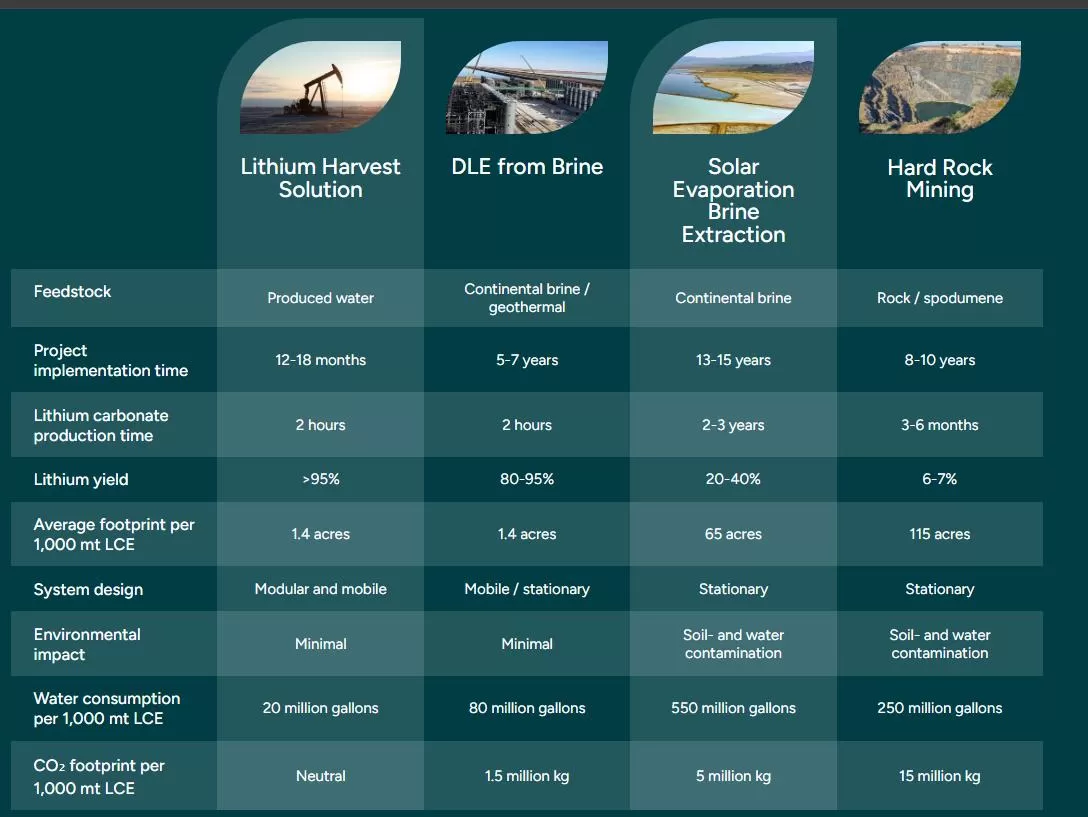This screenshot has height=817, width=1088.
Task: Click the Feedstock row label
Action: click(x=72, y=291)
